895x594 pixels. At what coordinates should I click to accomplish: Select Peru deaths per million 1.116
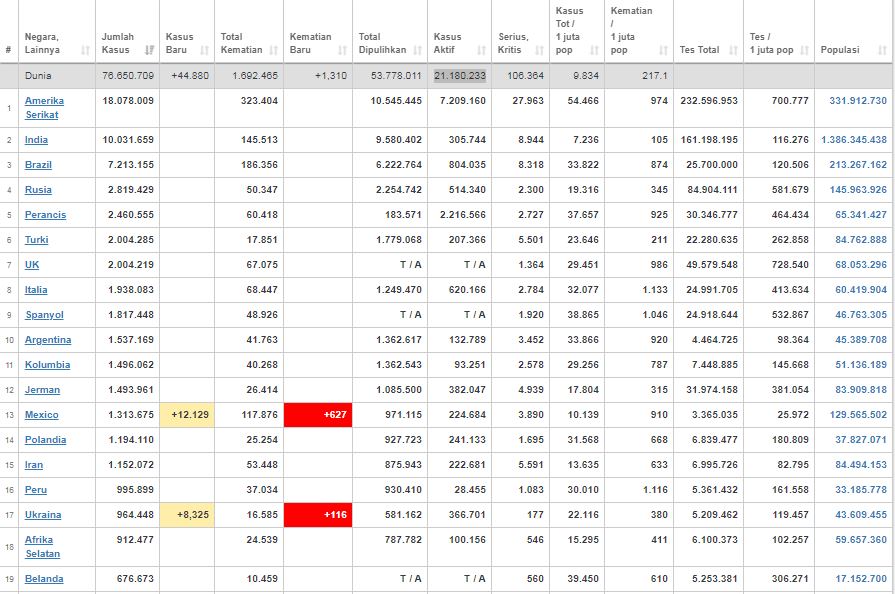click(655, 490)
